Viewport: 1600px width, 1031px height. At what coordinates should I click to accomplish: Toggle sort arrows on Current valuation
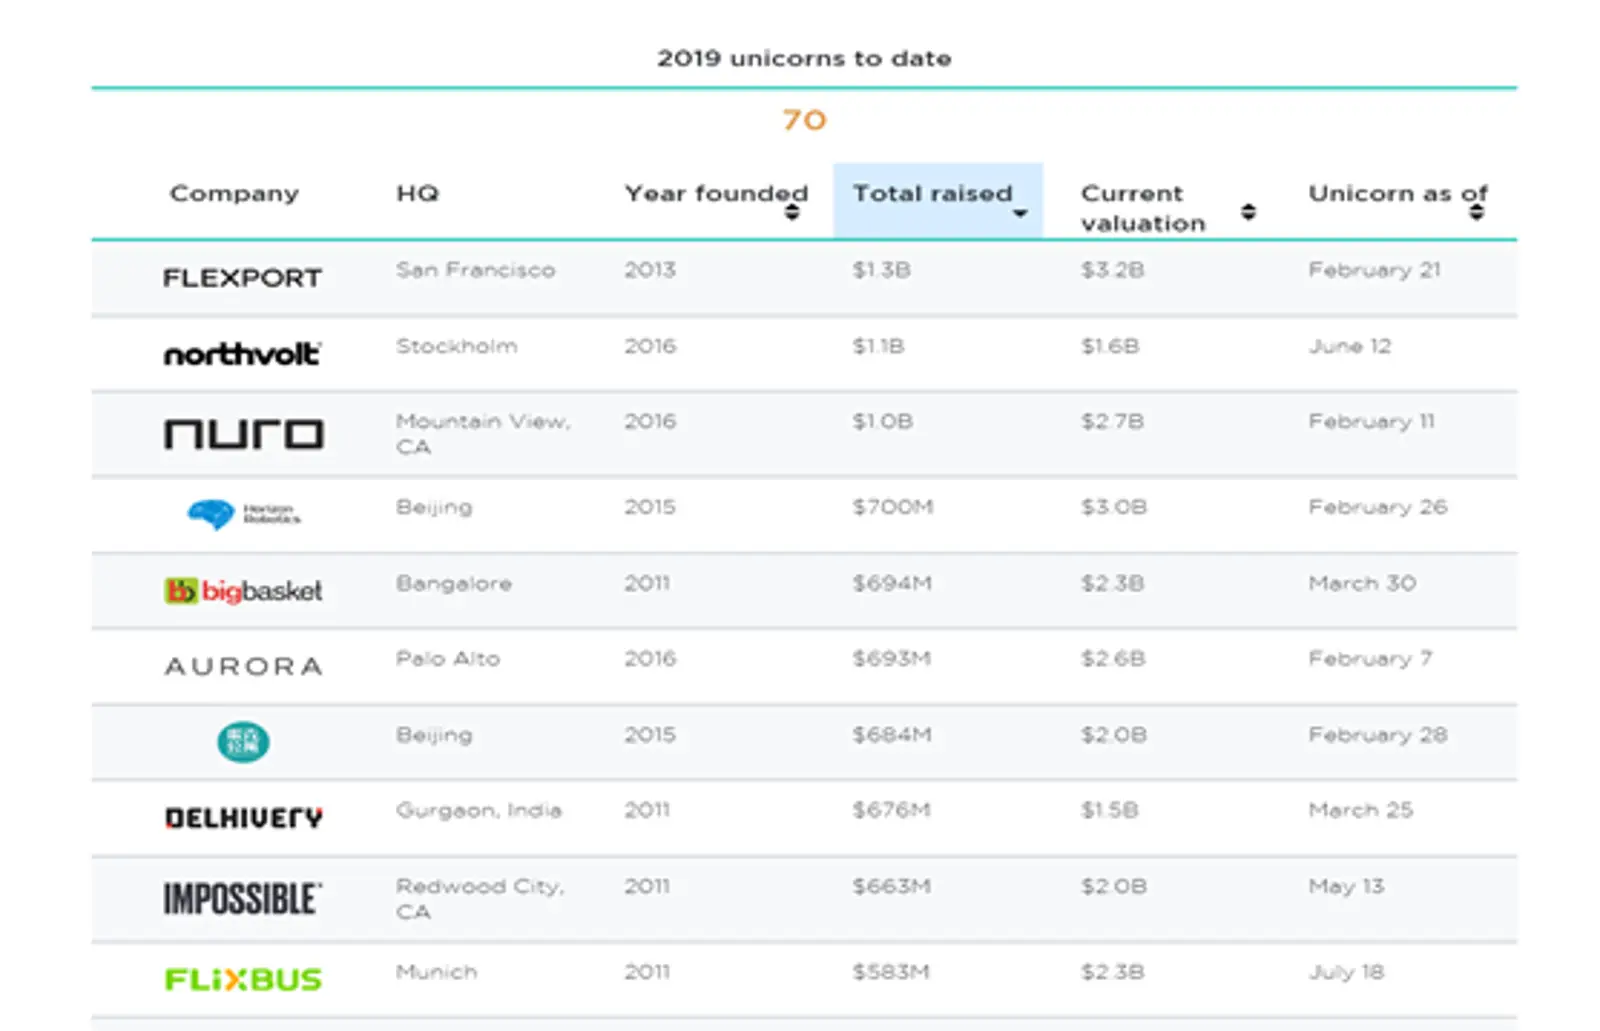pyautogui.click(x=1248, y=212)
